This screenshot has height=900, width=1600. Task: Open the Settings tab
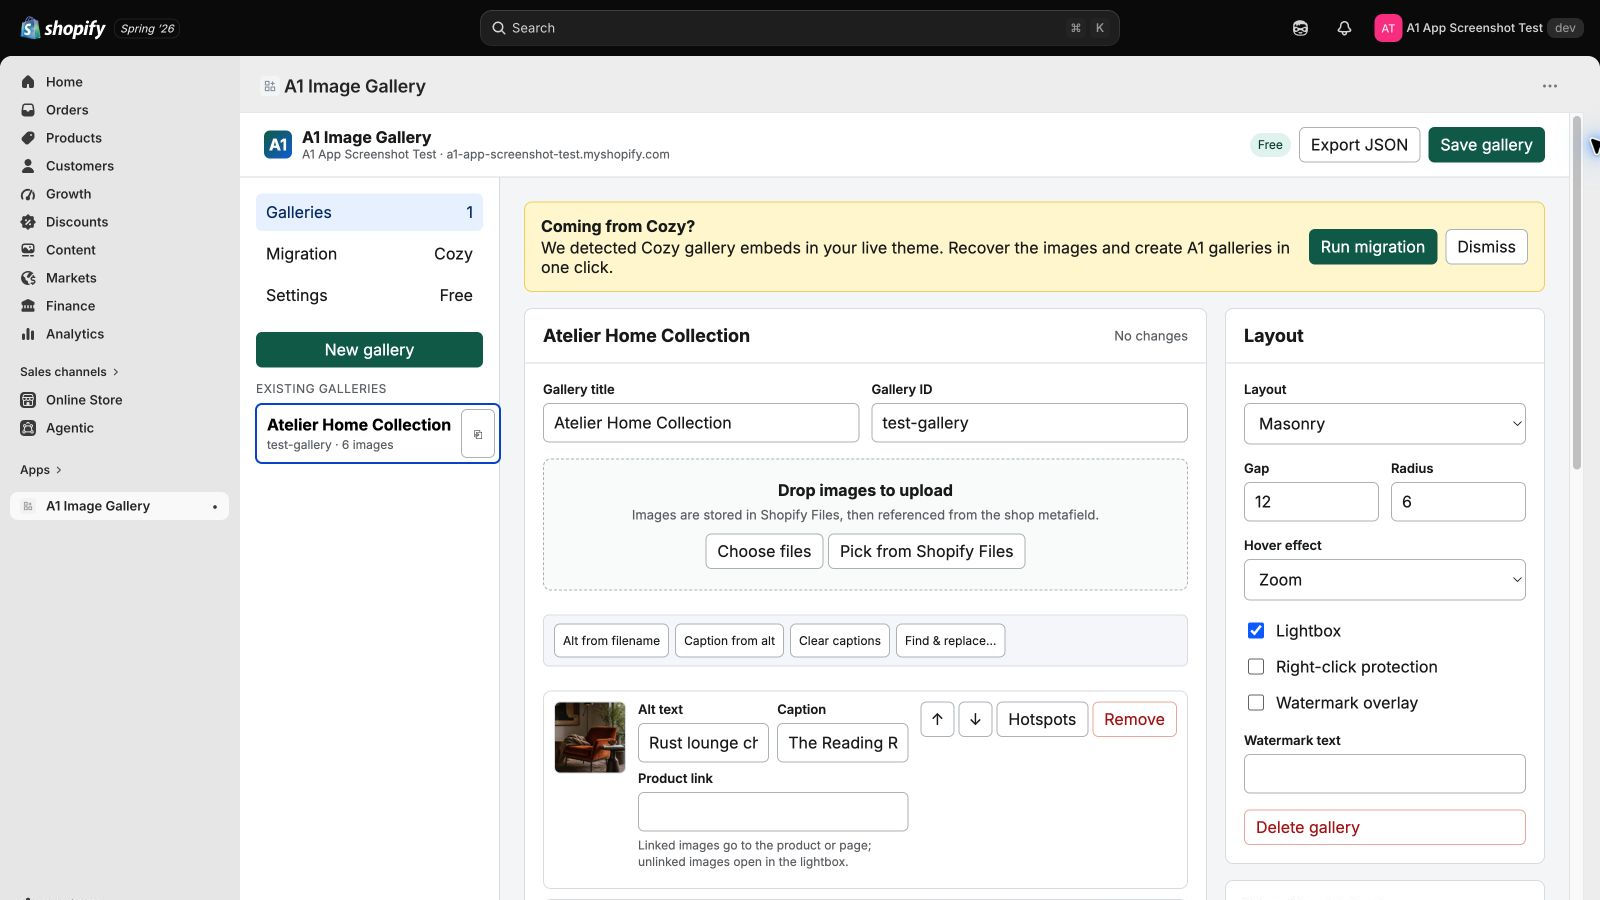click(x=369, y=295)
